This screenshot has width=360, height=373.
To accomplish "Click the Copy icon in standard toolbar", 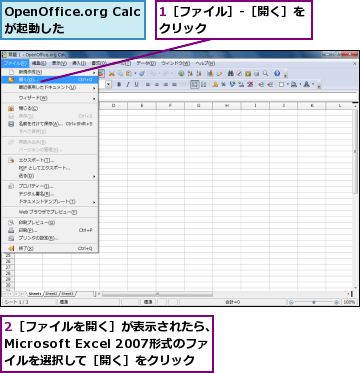I will 120,74.
